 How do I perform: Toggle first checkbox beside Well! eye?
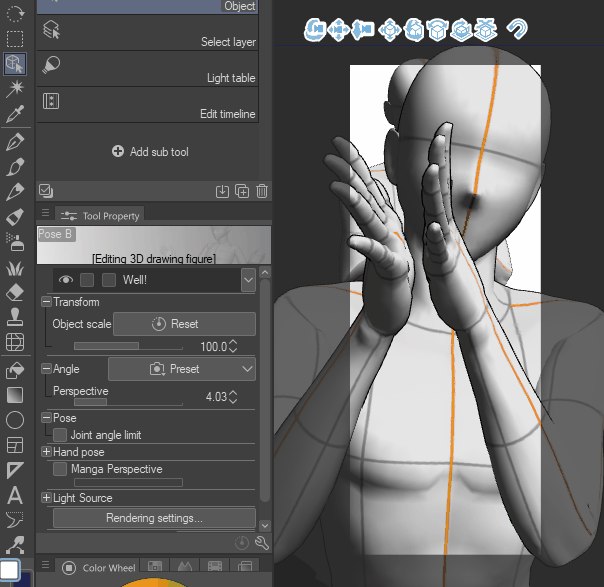pos(87,280)
